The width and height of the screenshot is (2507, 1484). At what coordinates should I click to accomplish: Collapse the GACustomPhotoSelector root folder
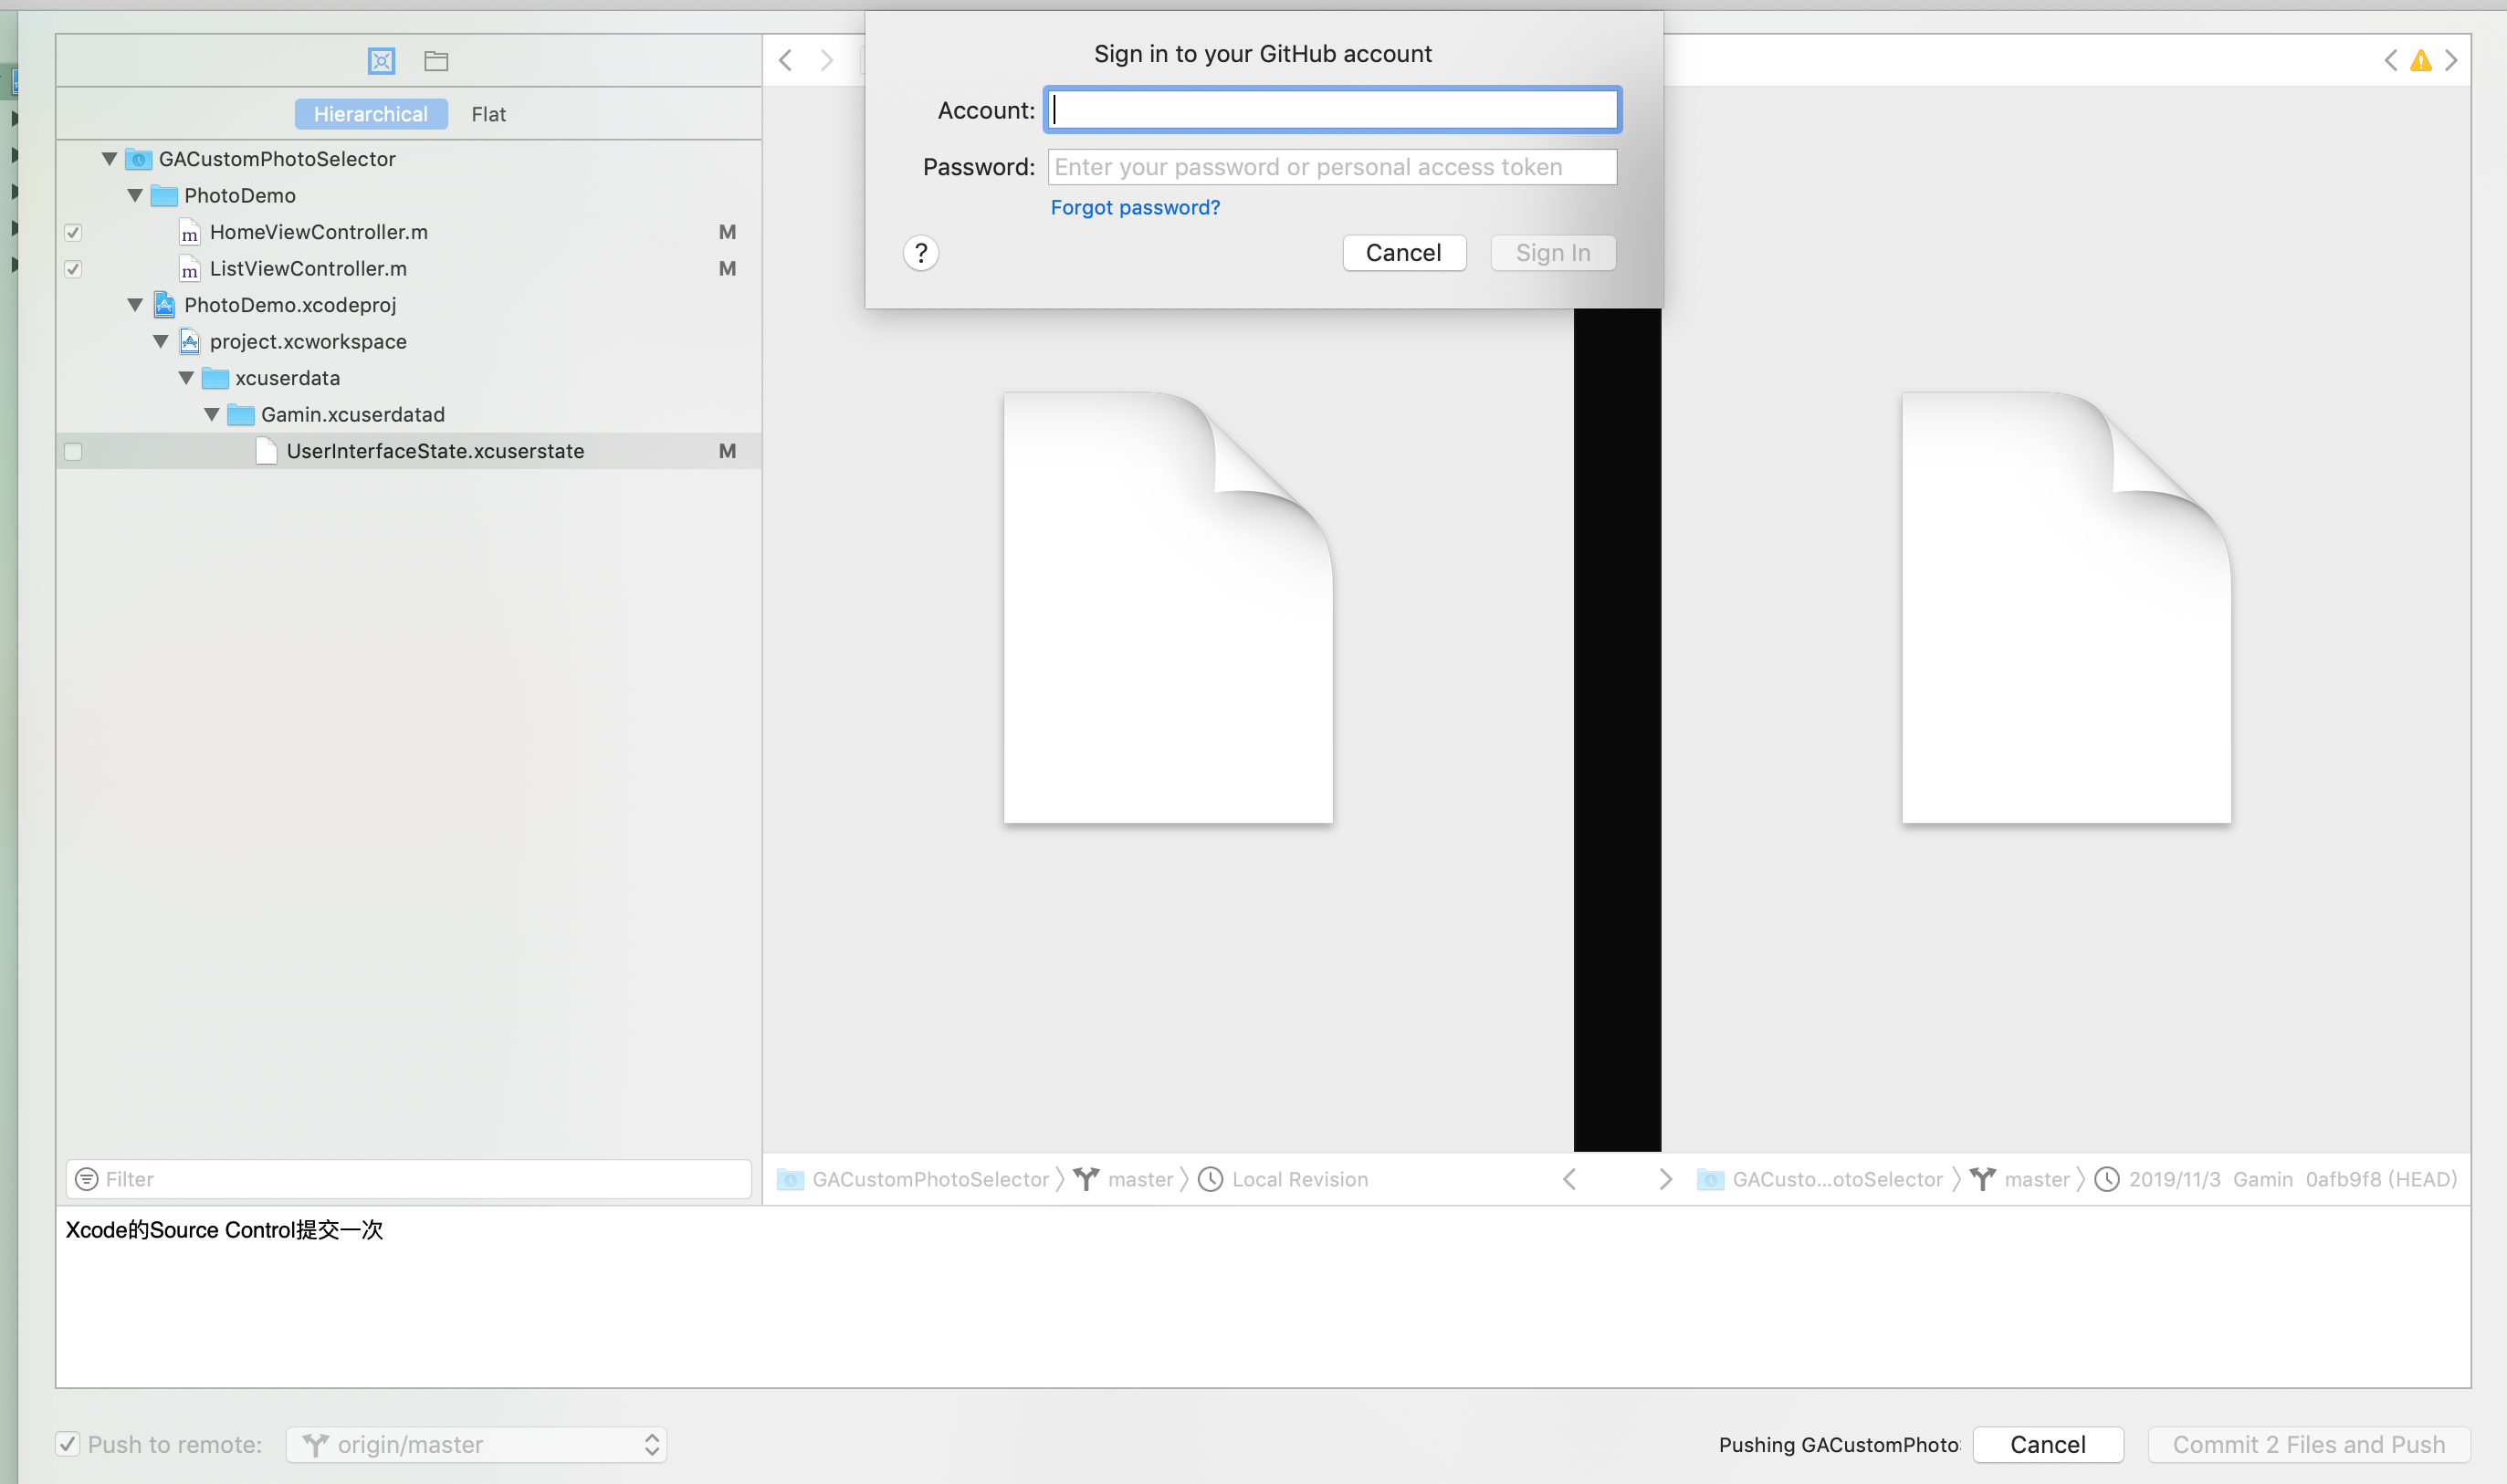pos(110,159)
